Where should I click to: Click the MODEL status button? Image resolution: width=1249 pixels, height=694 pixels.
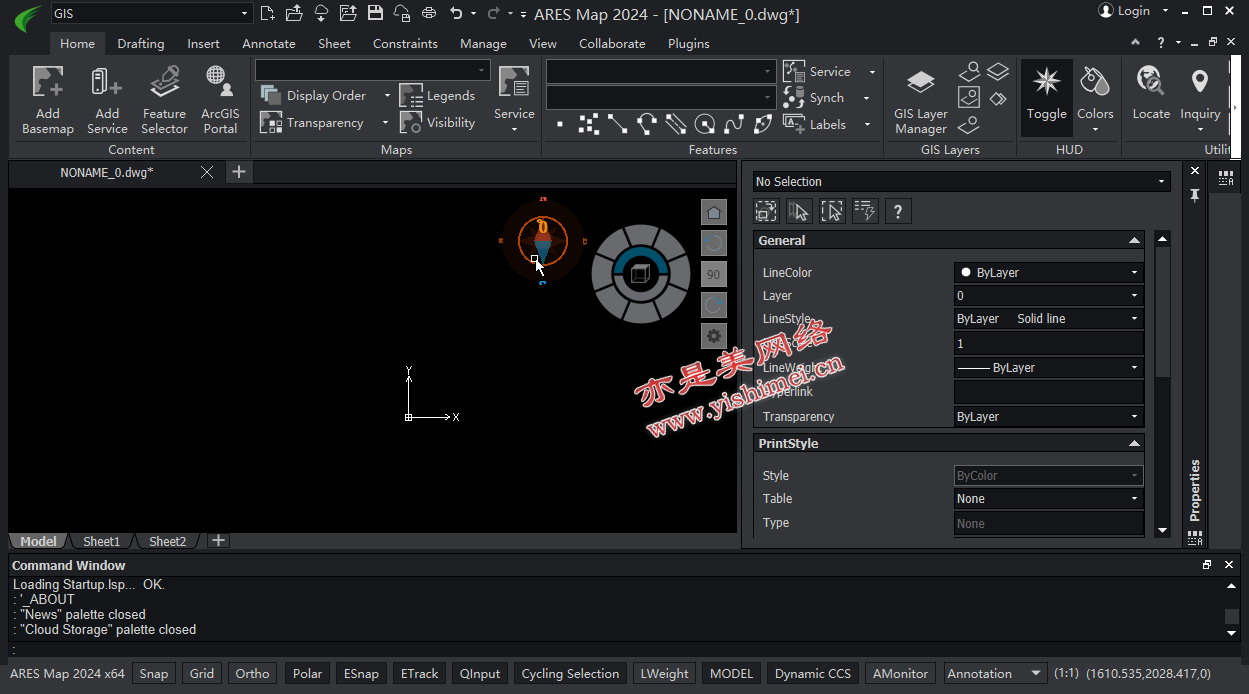(x=731, y=674)
